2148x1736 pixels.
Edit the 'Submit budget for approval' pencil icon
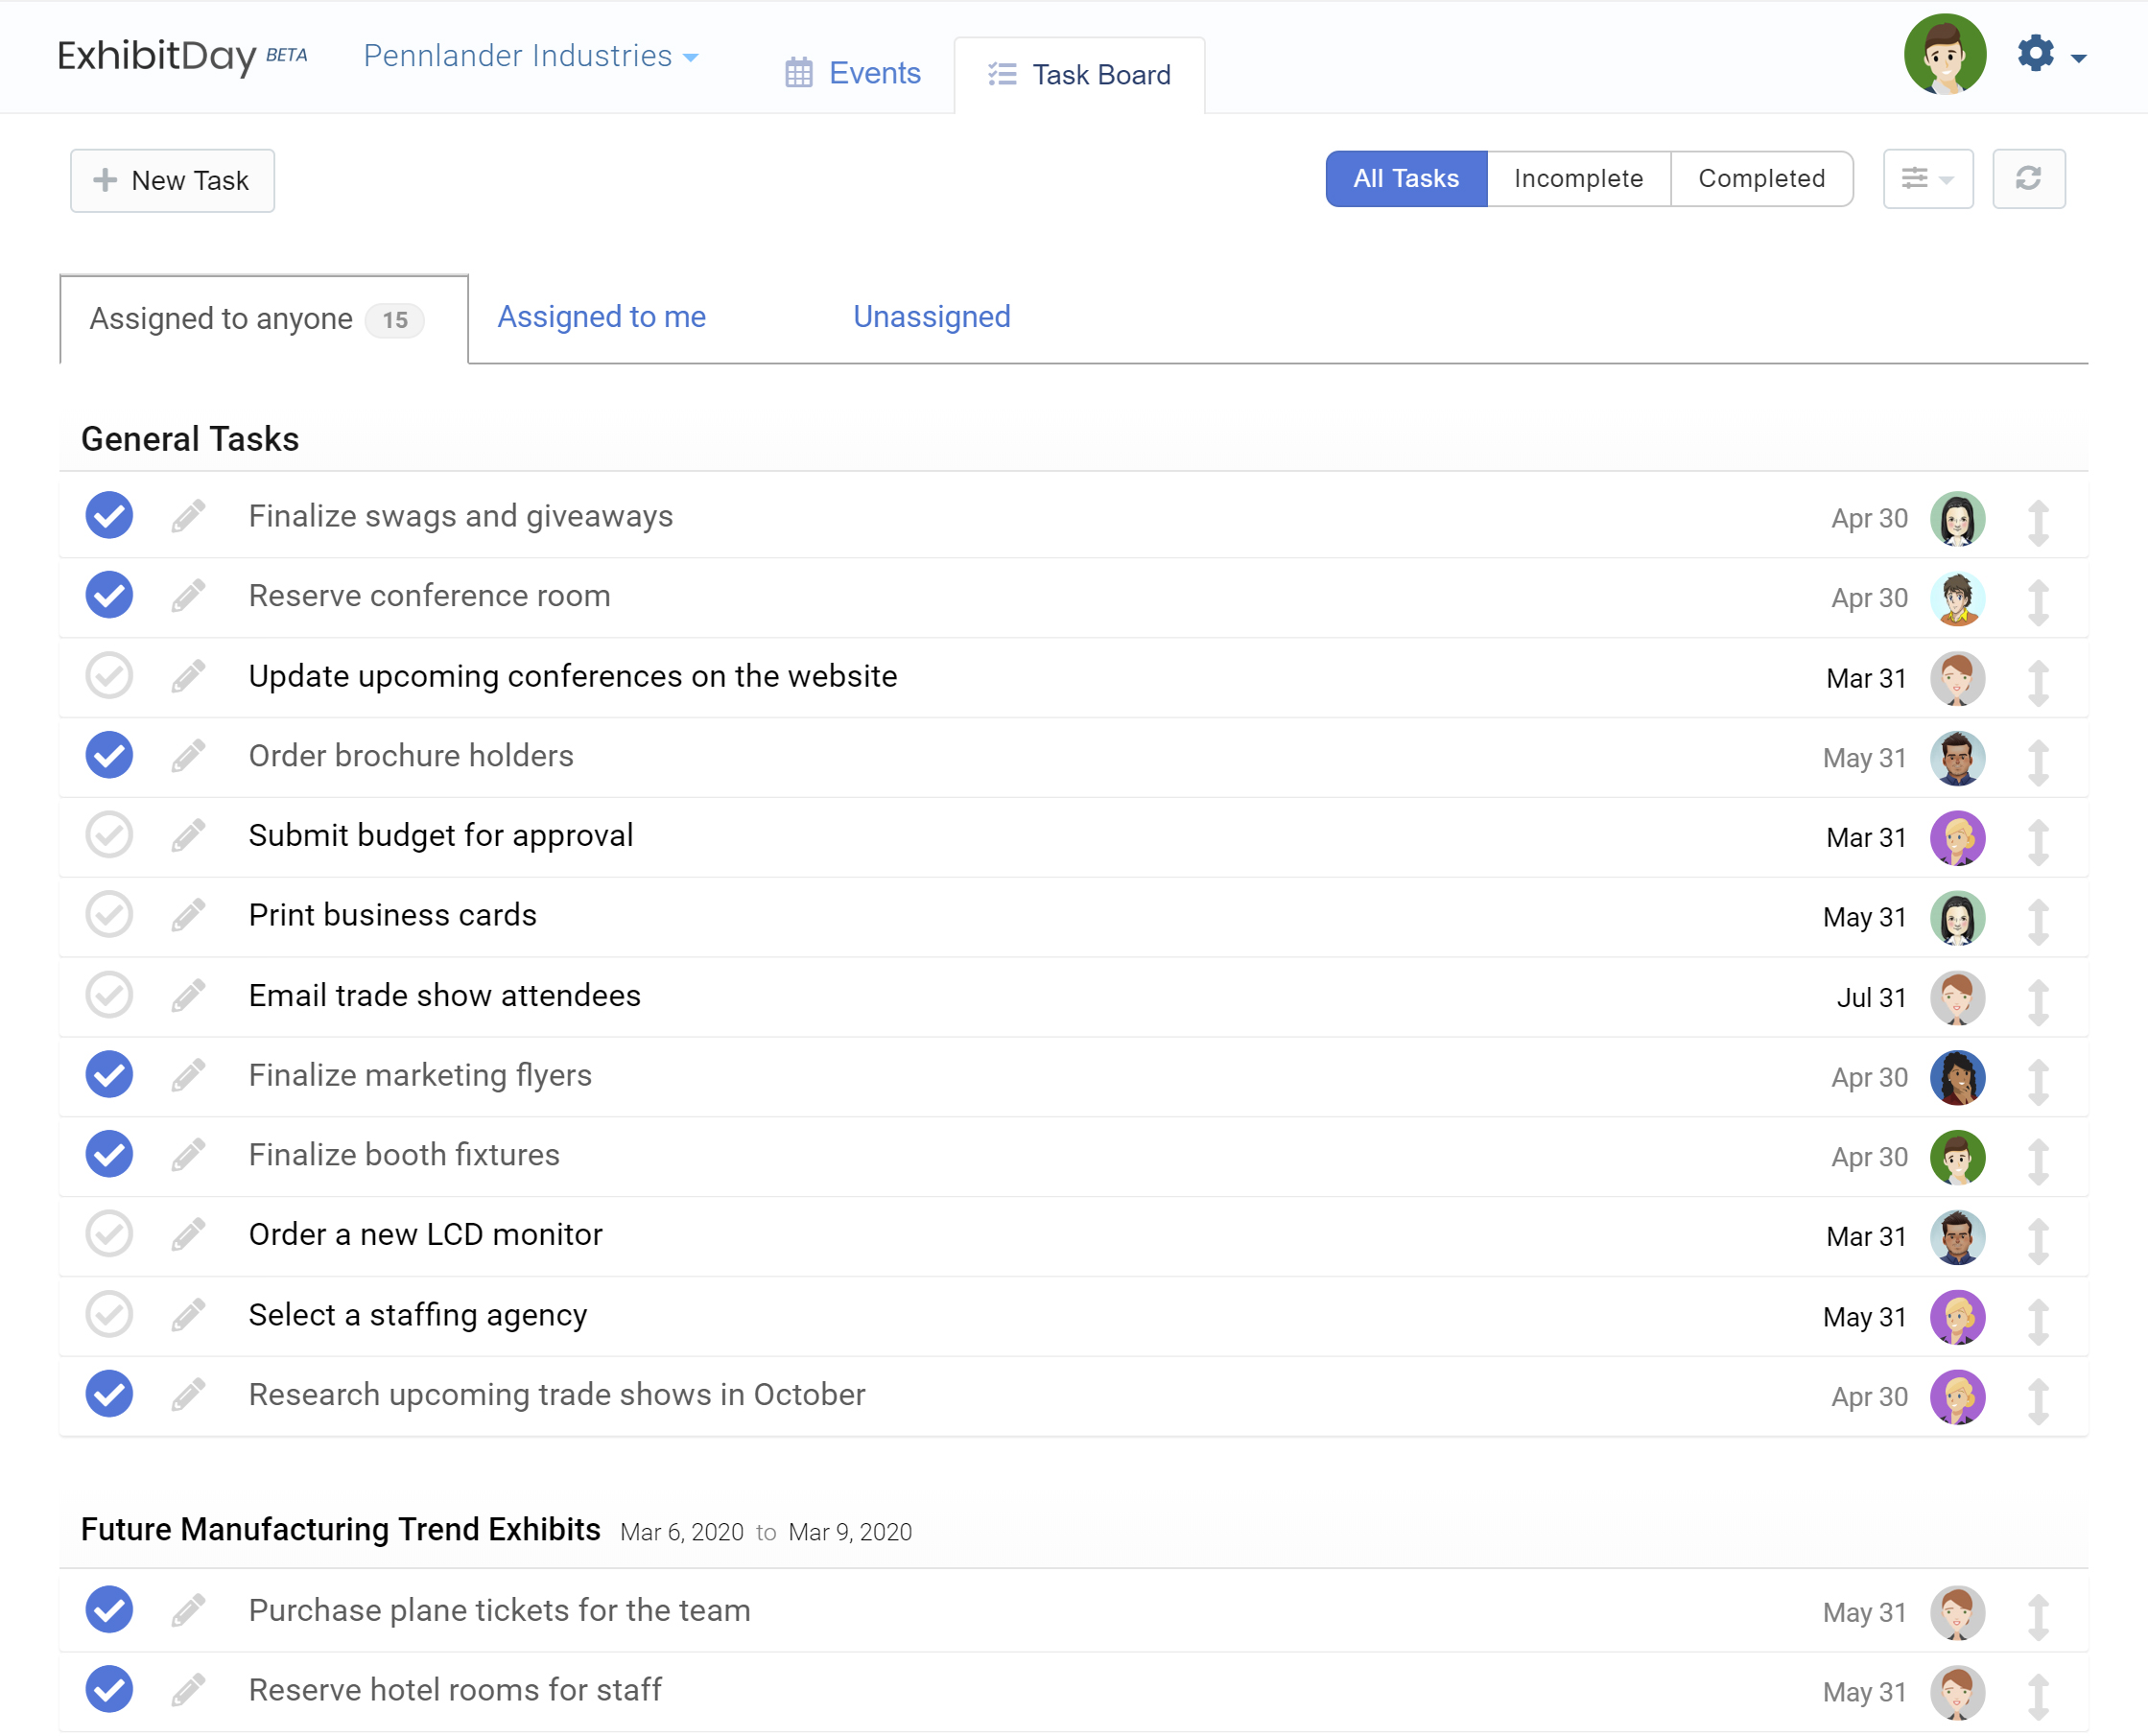point(188,836)
